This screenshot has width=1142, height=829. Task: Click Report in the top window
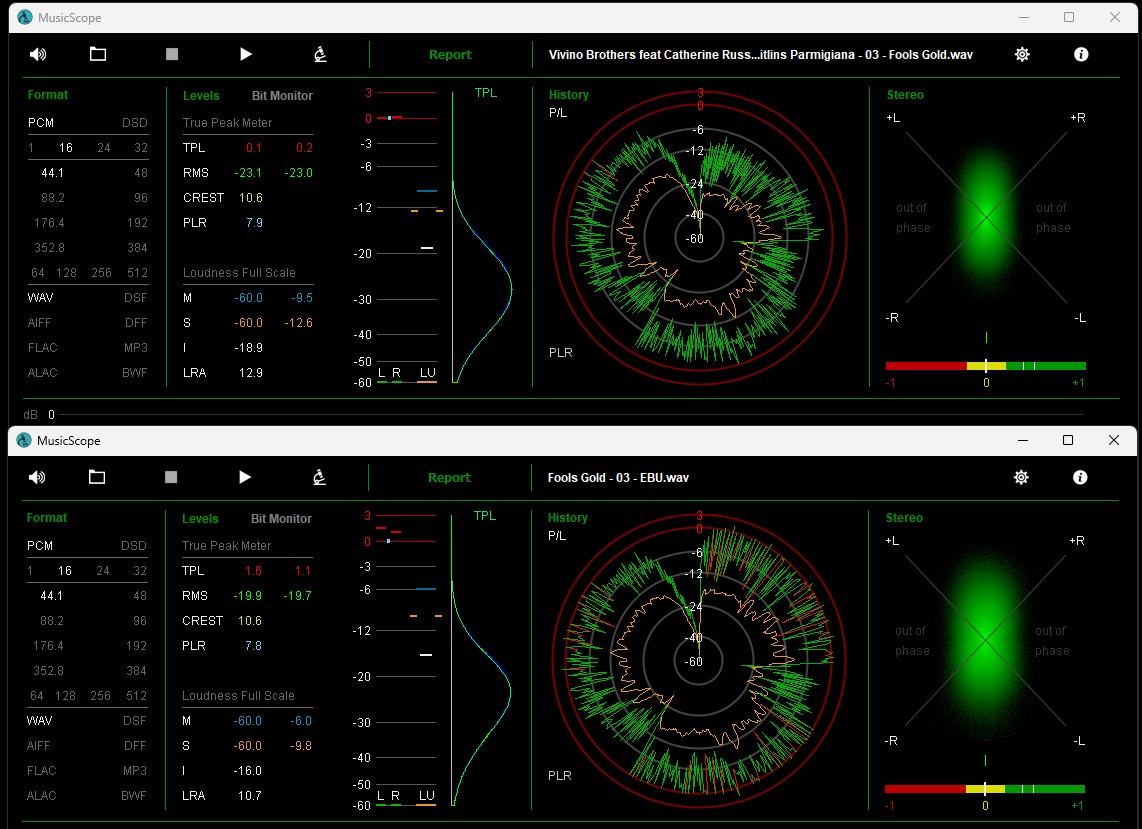(450, 55)
